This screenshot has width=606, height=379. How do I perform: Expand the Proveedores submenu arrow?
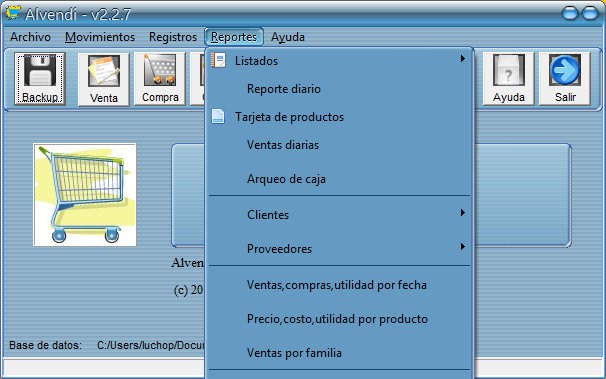(x=462, y=246)
